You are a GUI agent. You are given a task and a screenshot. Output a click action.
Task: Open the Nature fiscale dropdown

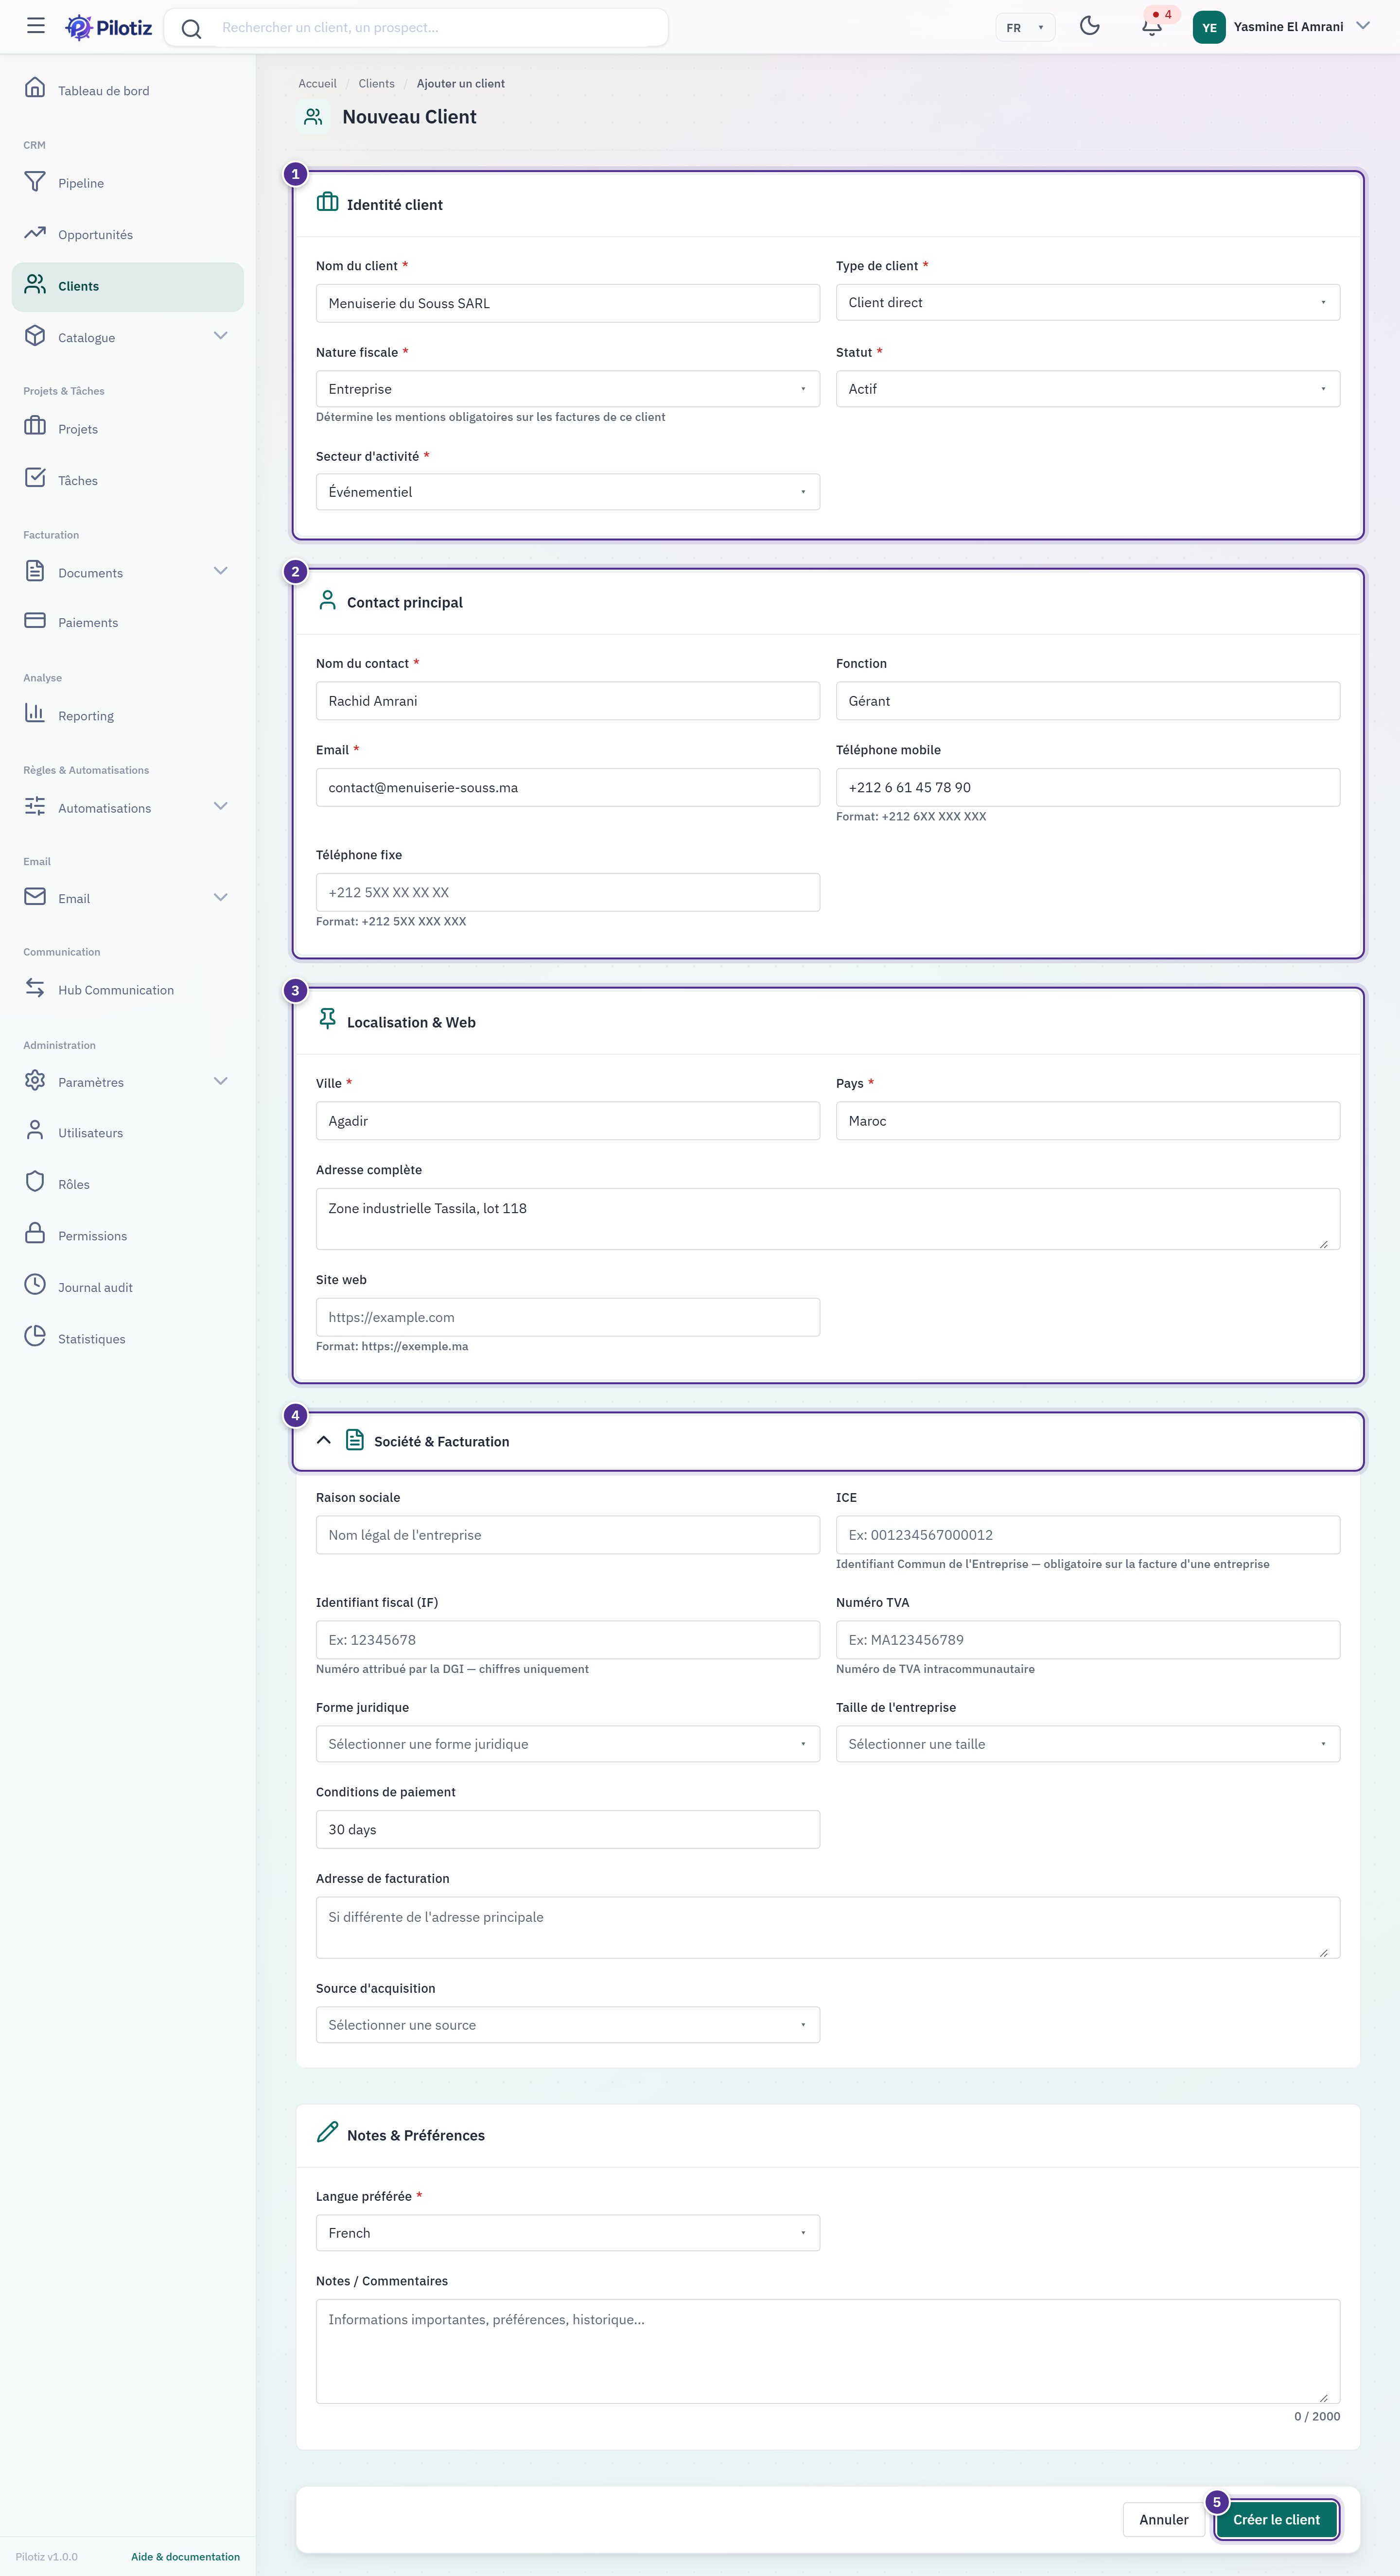click(568, 389)
